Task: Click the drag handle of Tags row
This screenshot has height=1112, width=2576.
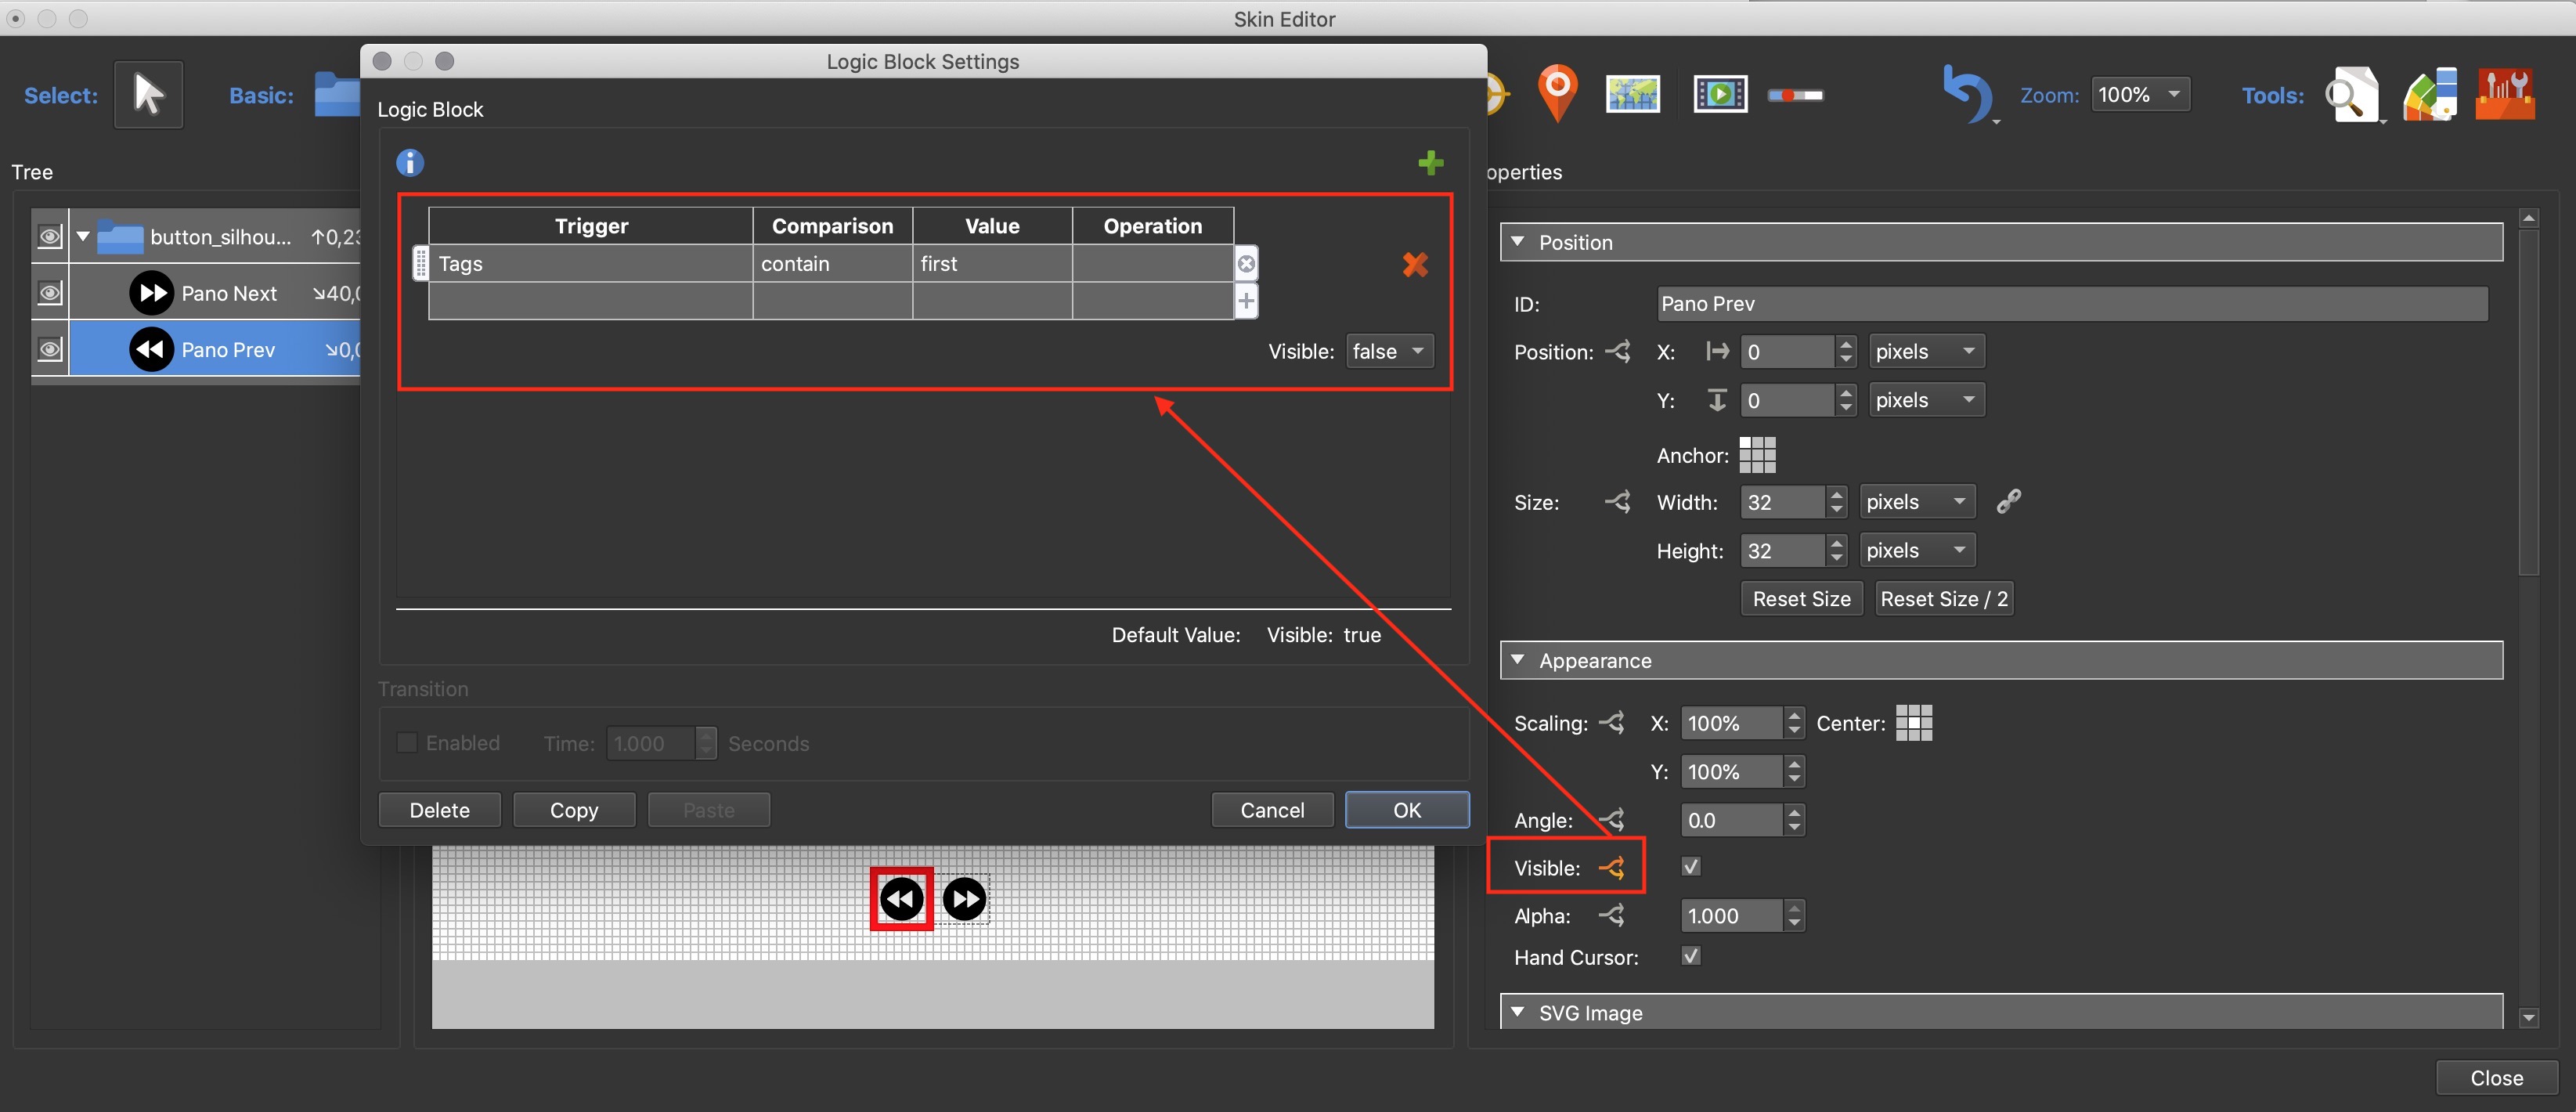Action: tap(421, 264)
